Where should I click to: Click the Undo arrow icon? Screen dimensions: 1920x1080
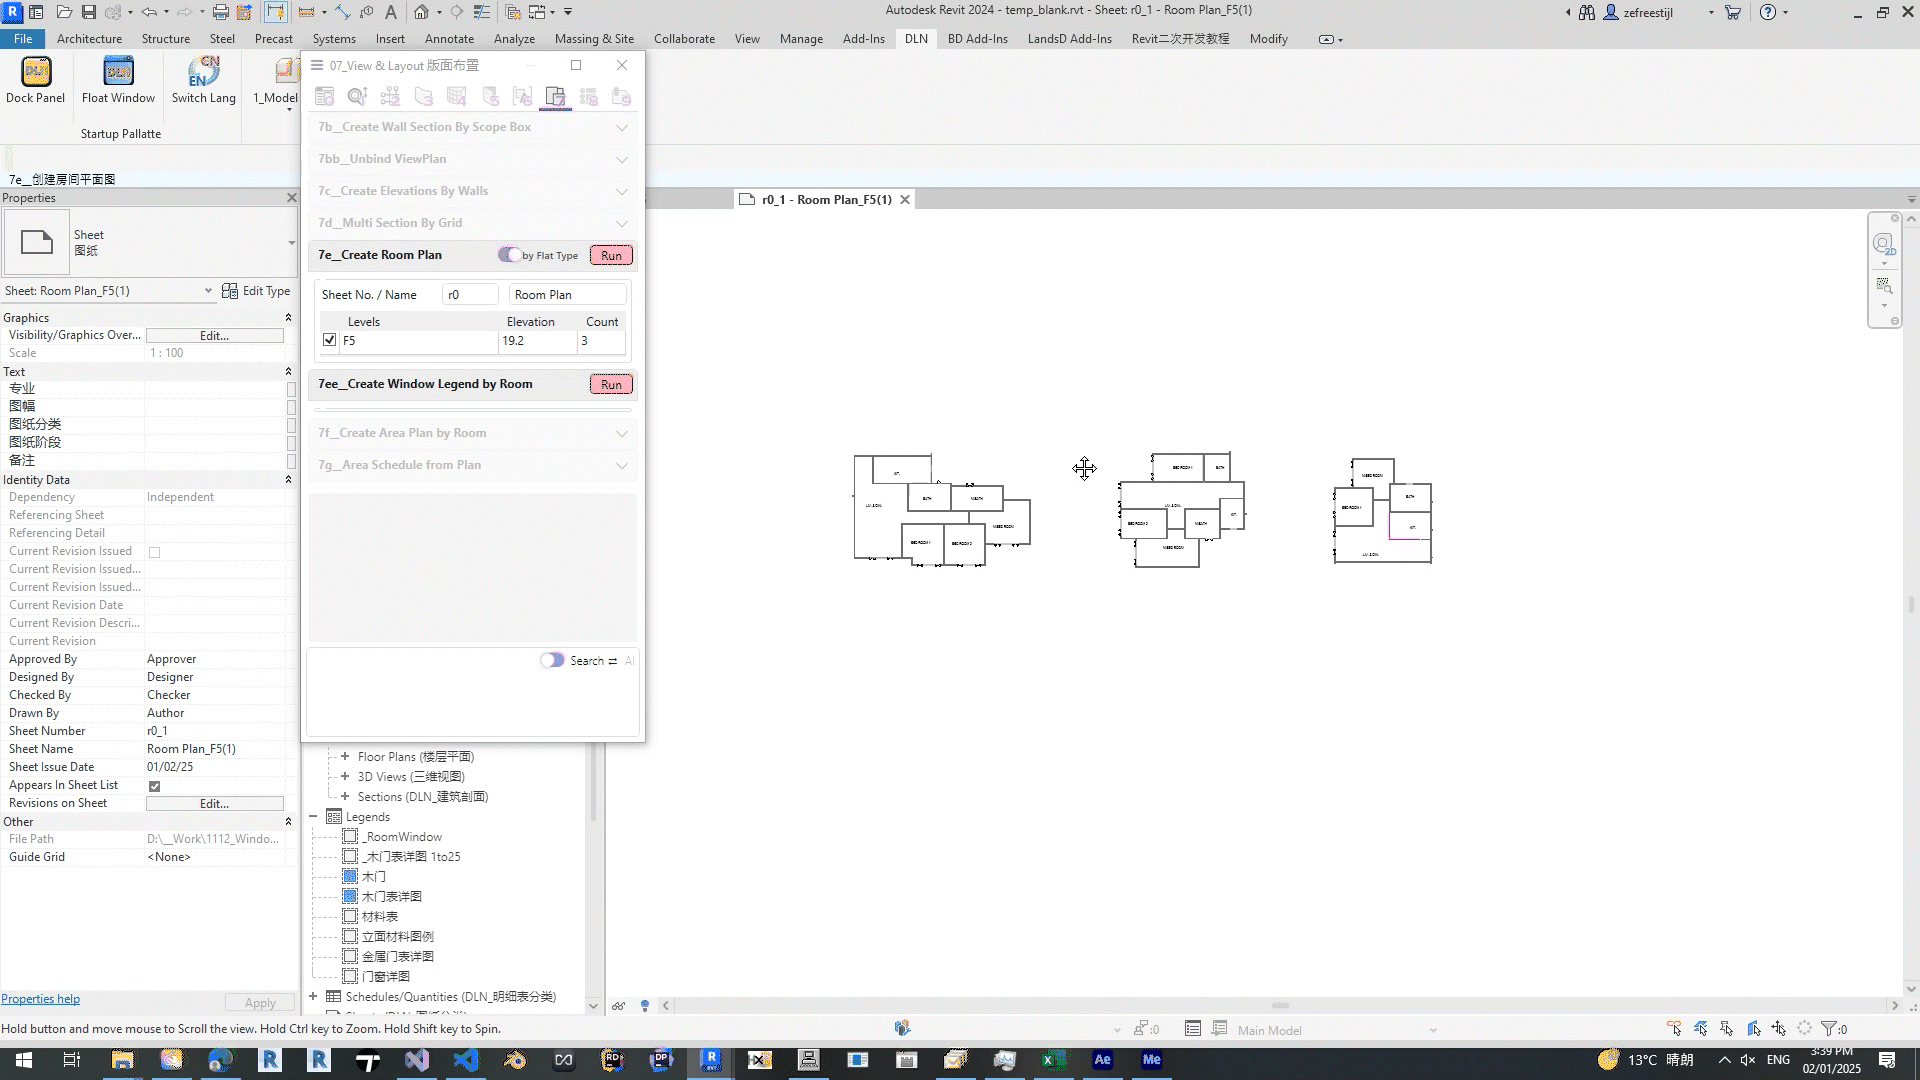pos(149,12)
